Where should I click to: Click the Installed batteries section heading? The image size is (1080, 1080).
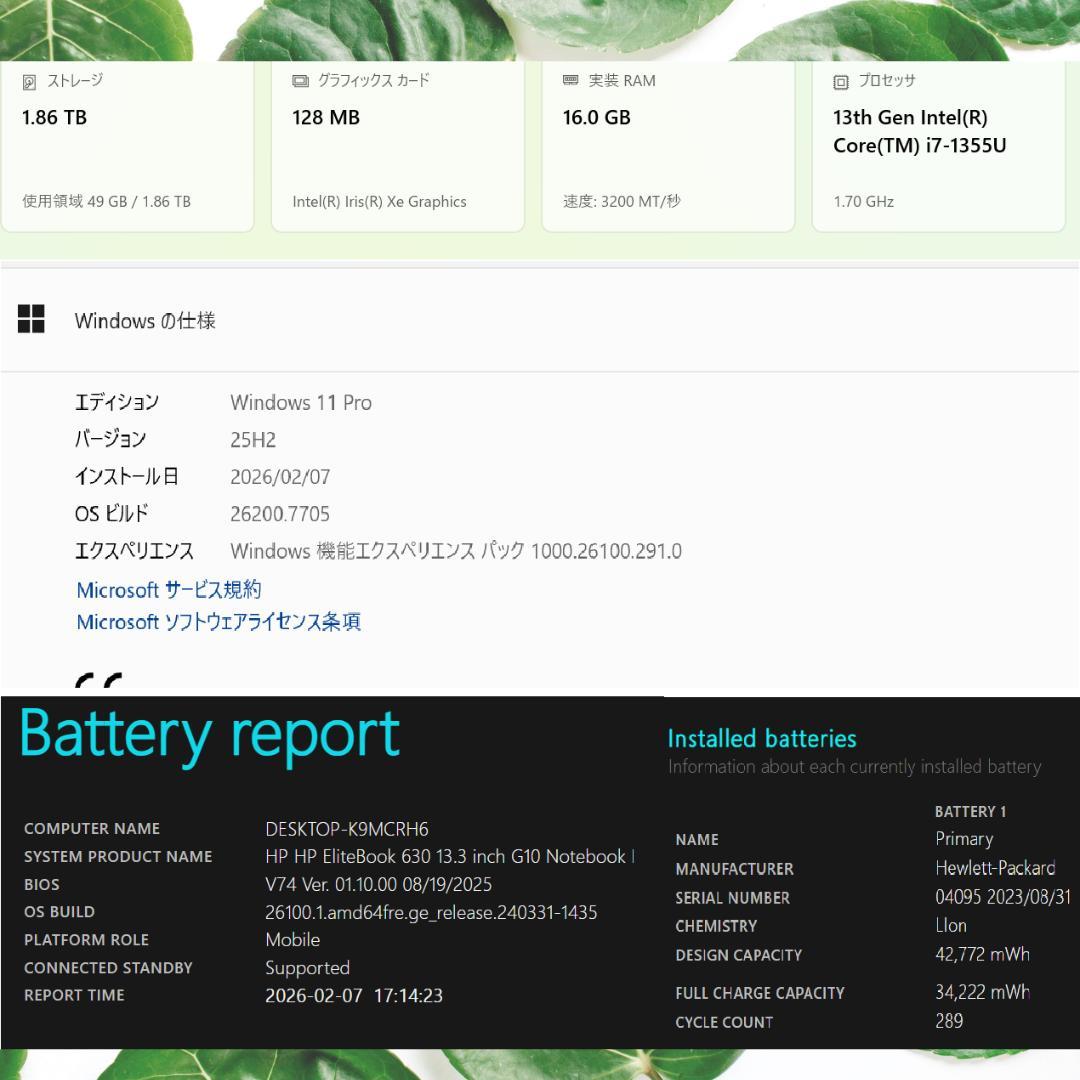[762, 738]
